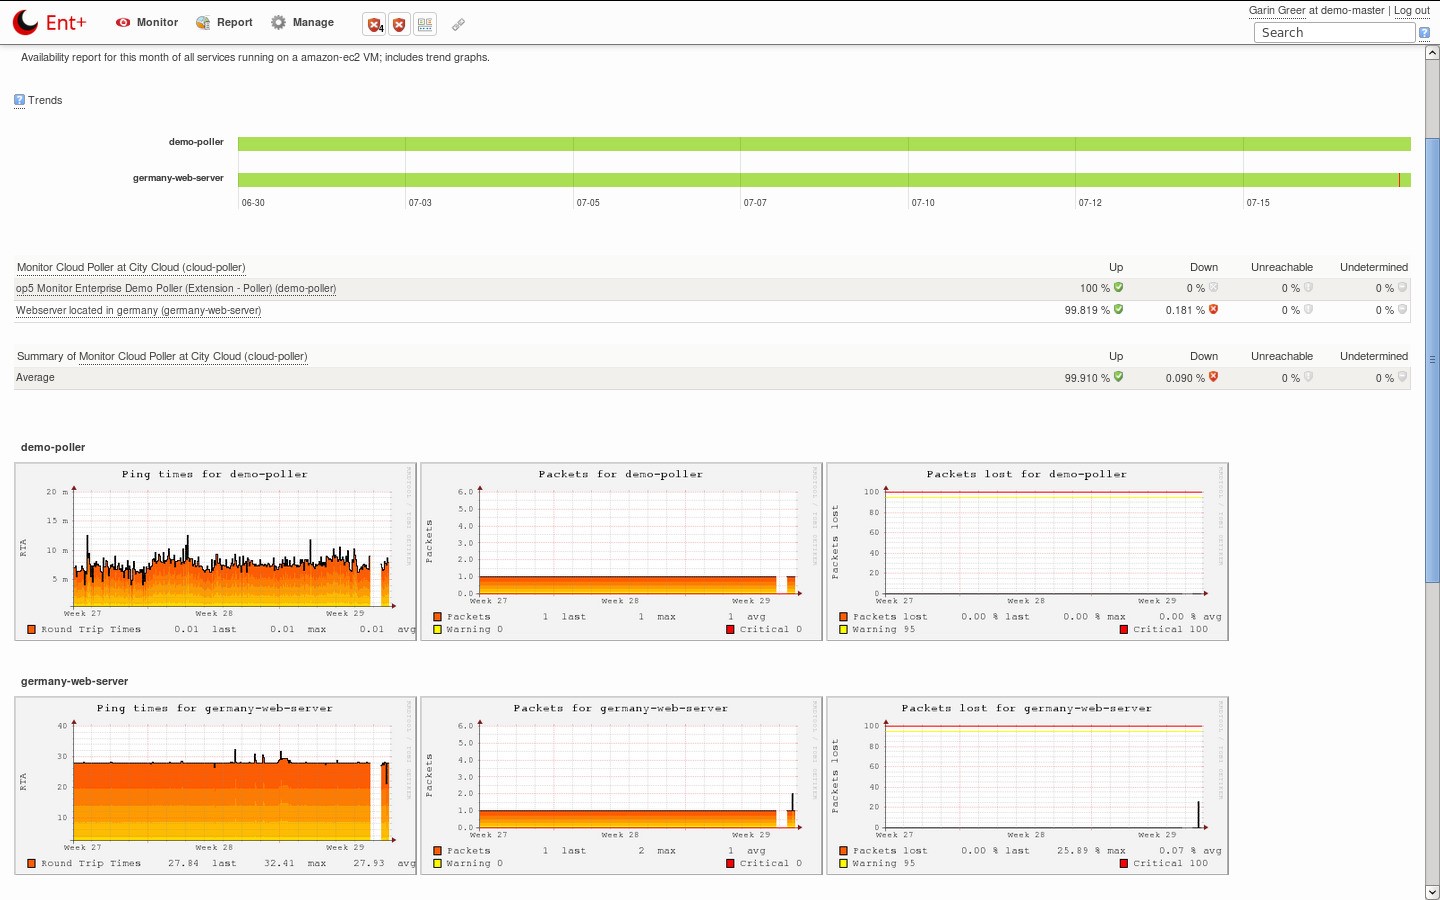Click the permalink chain icon in the toolbar

coord(458,24)
